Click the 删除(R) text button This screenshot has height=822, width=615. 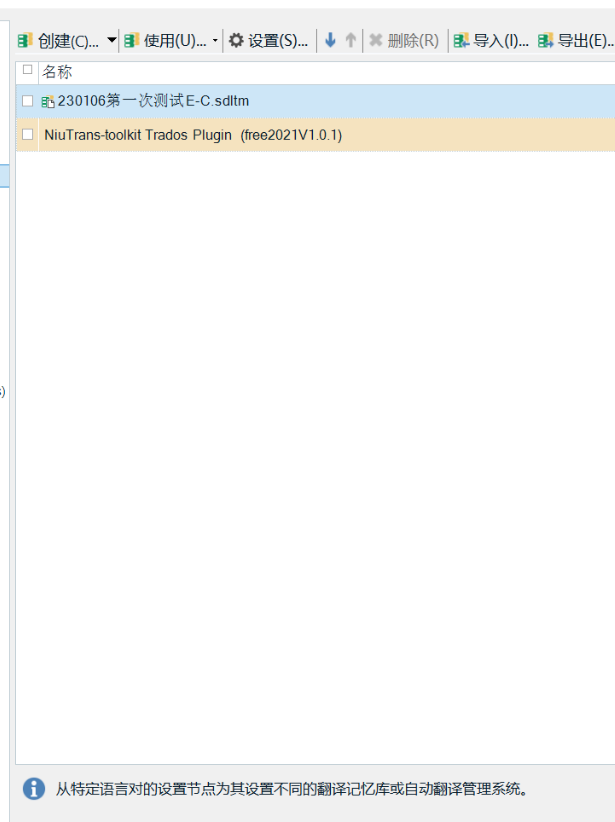tap(413, 41)
